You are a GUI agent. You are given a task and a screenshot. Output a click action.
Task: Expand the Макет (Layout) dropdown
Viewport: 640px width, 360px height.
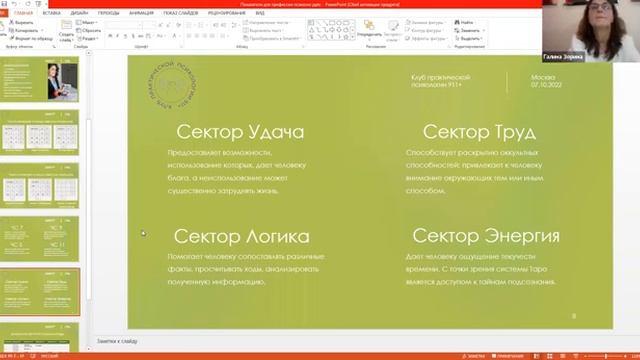coord(87,22)
